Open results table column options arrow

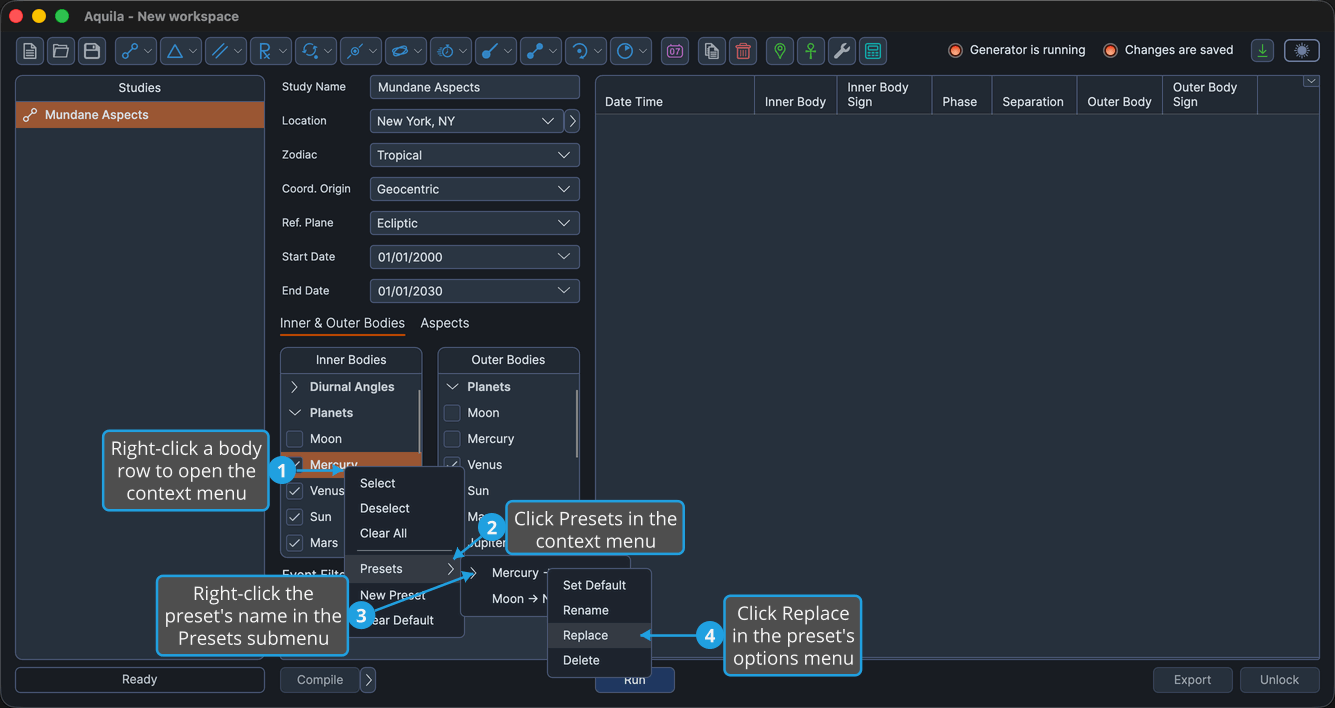pos(1310,82)
